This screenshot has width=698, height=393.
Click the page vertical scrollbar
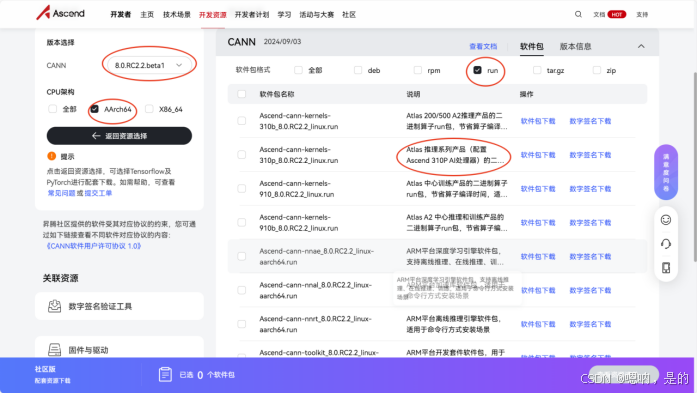[695, 167]
